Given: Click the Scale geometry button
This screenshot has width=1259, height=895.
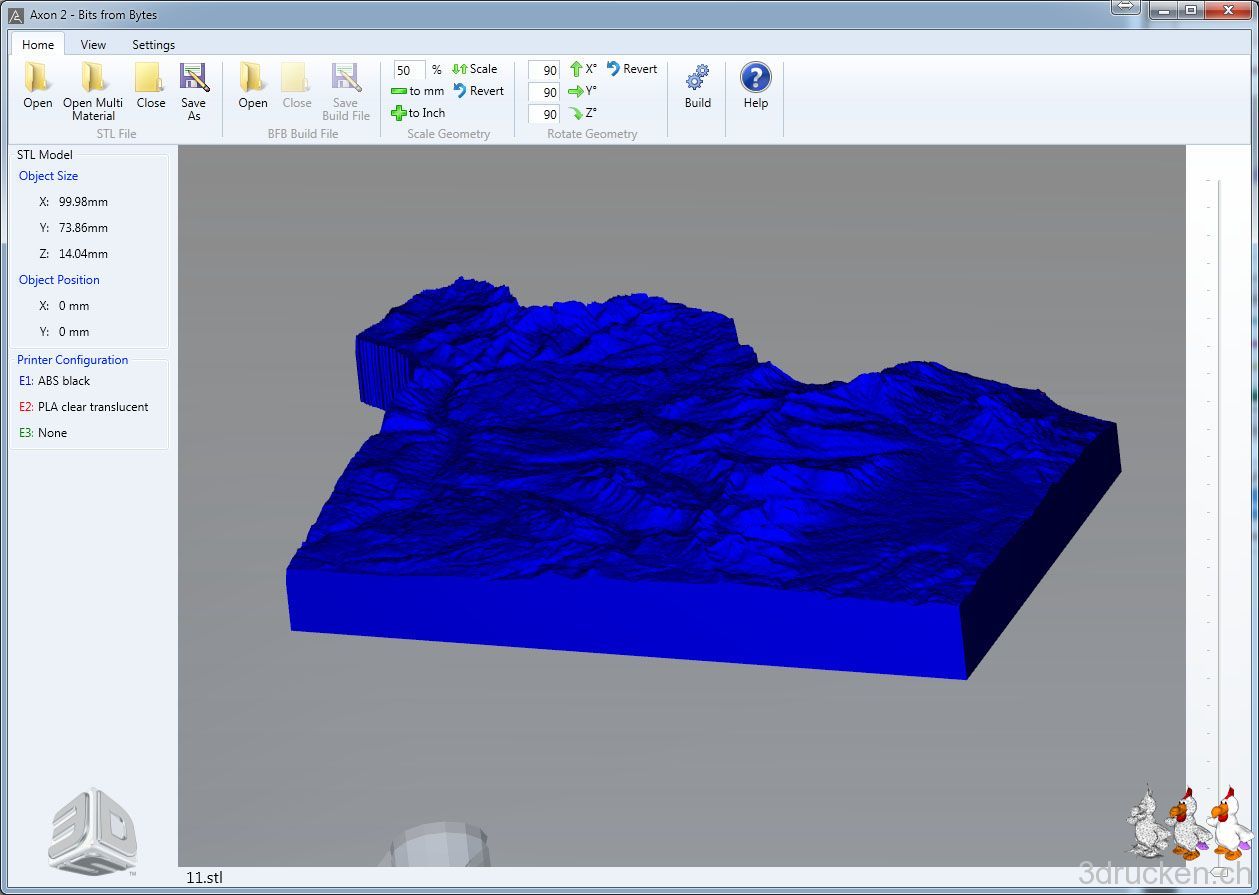Looking at the screenshot, I should [474, 69].
